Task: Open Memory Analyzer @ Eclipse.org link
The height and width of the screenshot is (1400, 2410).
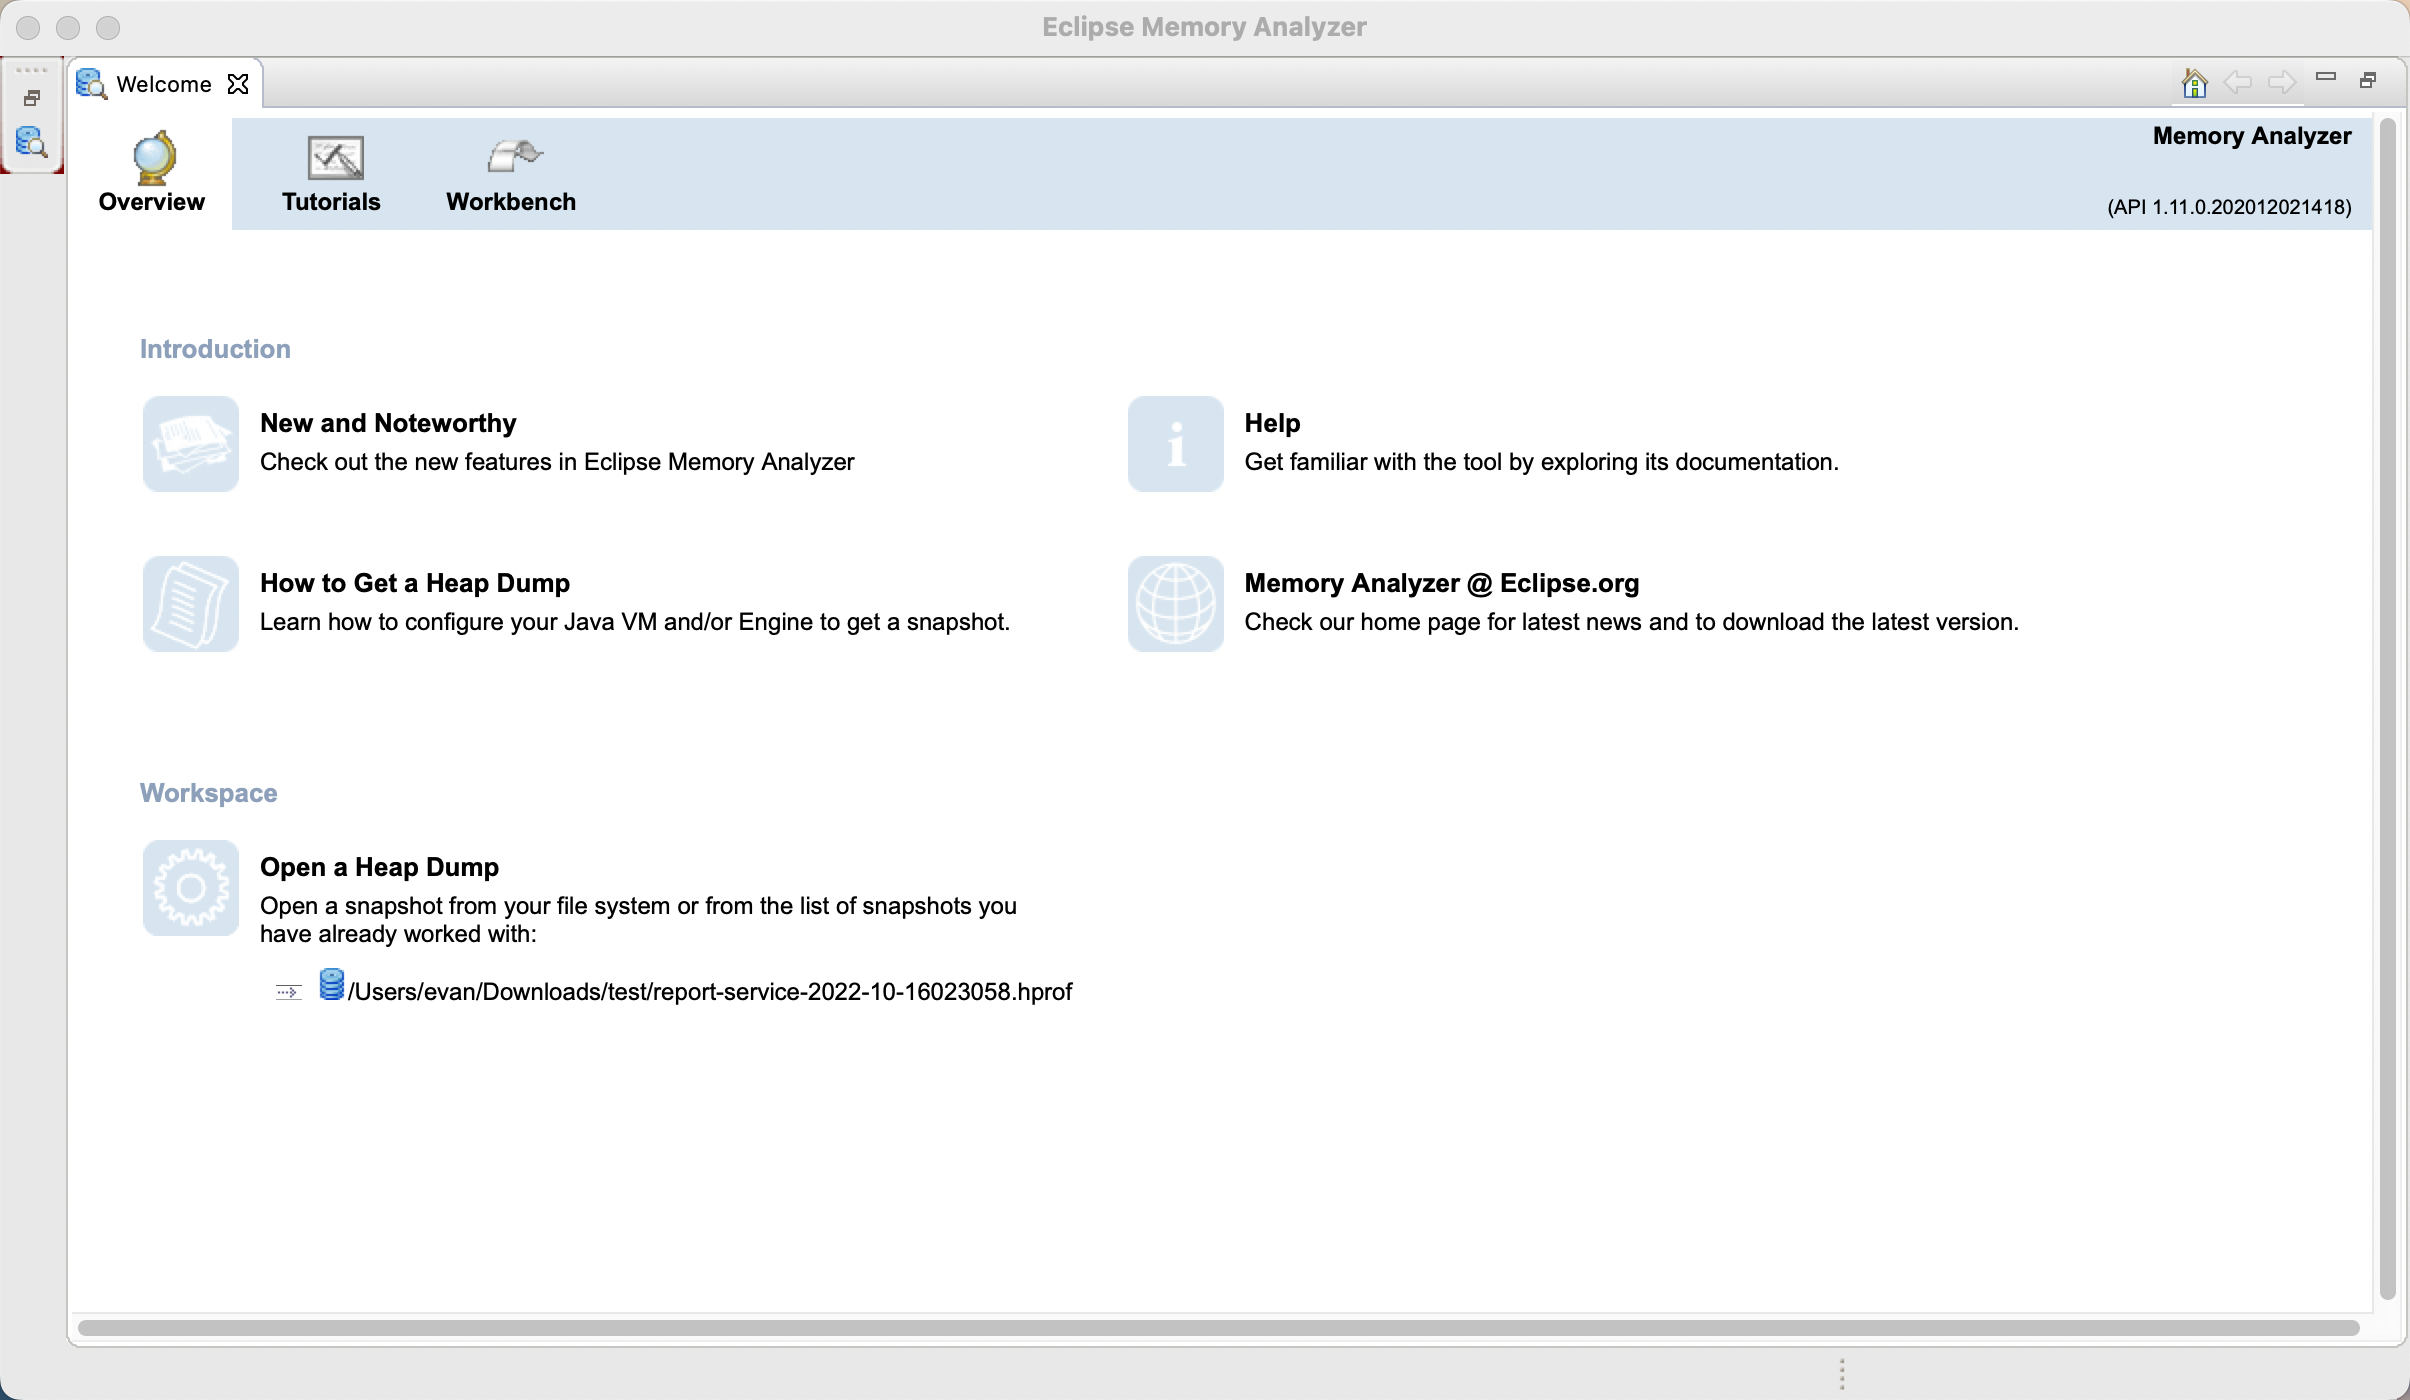Action: tap(1442, 583)
